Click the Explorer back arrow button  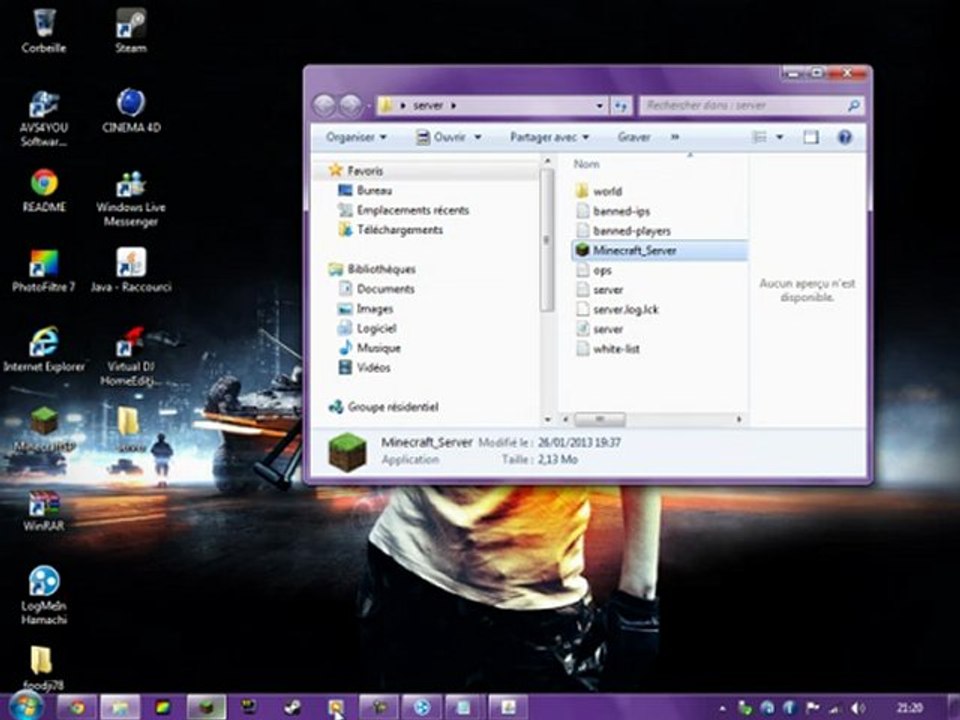[324, 105]
